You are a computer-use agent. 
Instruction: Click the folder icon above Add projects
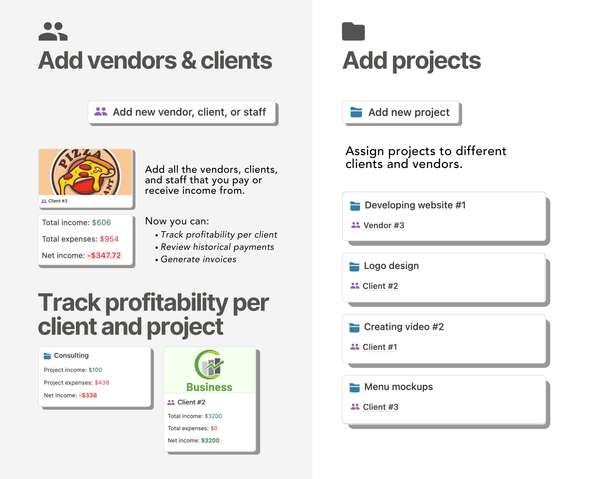tap(353, 31)
